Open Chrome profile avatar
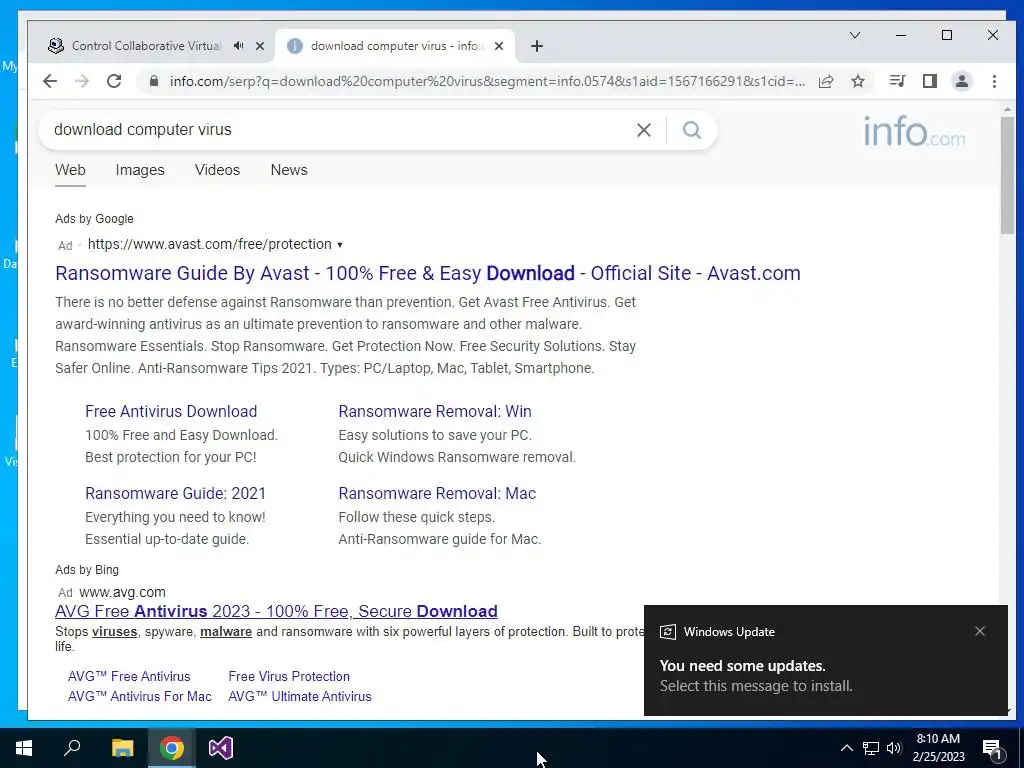 961,81
